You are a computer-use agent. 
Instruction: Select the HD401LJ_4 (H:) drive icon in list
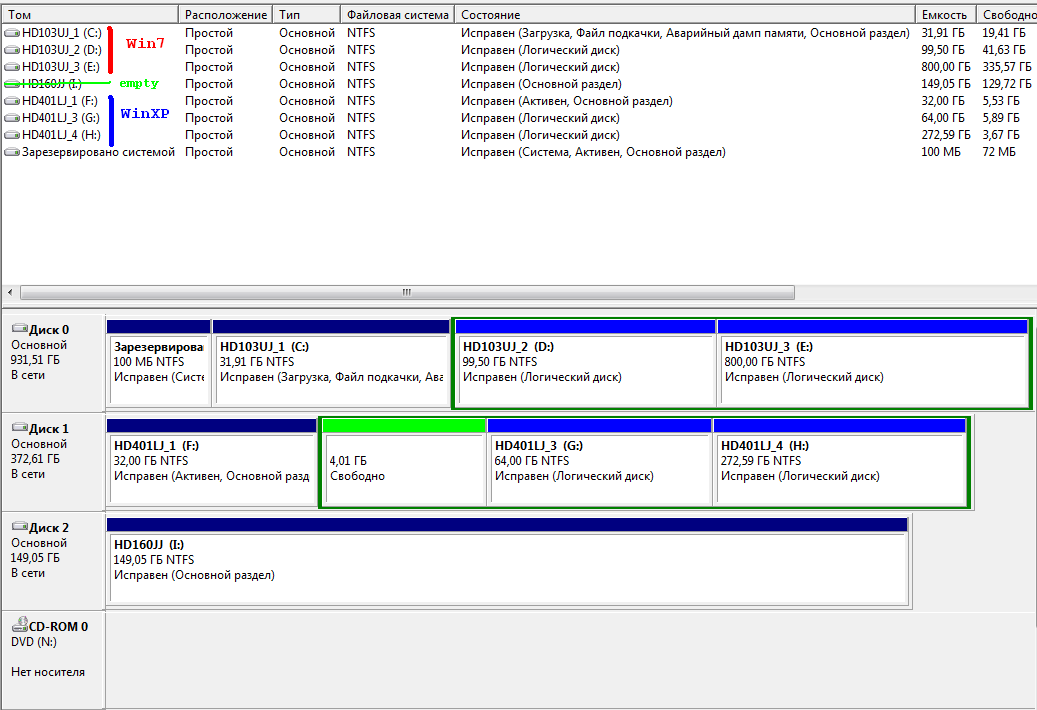tap(12, 135)
